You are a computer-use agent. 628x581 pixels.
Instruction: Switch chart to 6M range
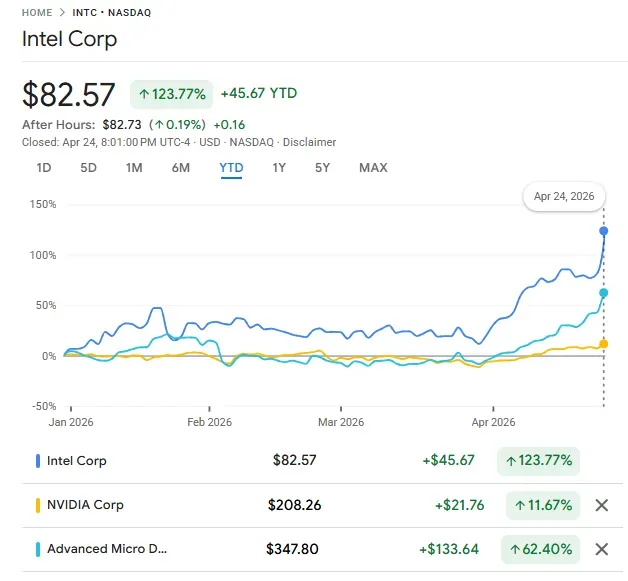pos(181,168)
